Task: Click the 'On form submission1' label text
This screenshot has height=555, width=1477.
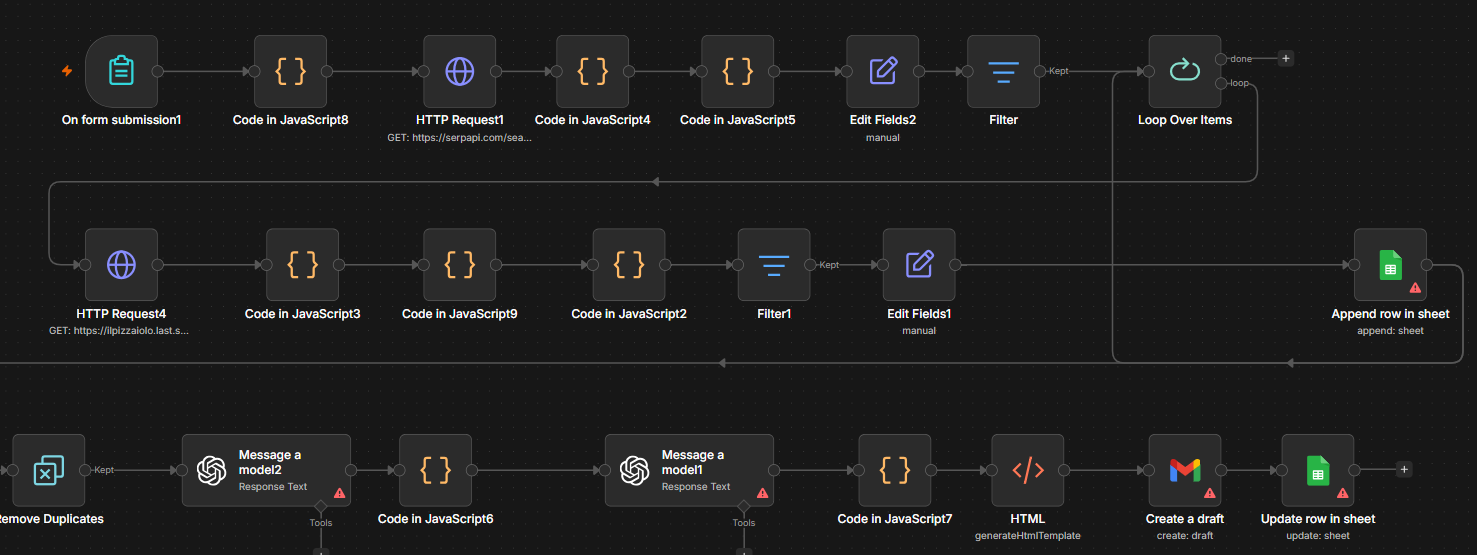Action: tap(121, 120)
